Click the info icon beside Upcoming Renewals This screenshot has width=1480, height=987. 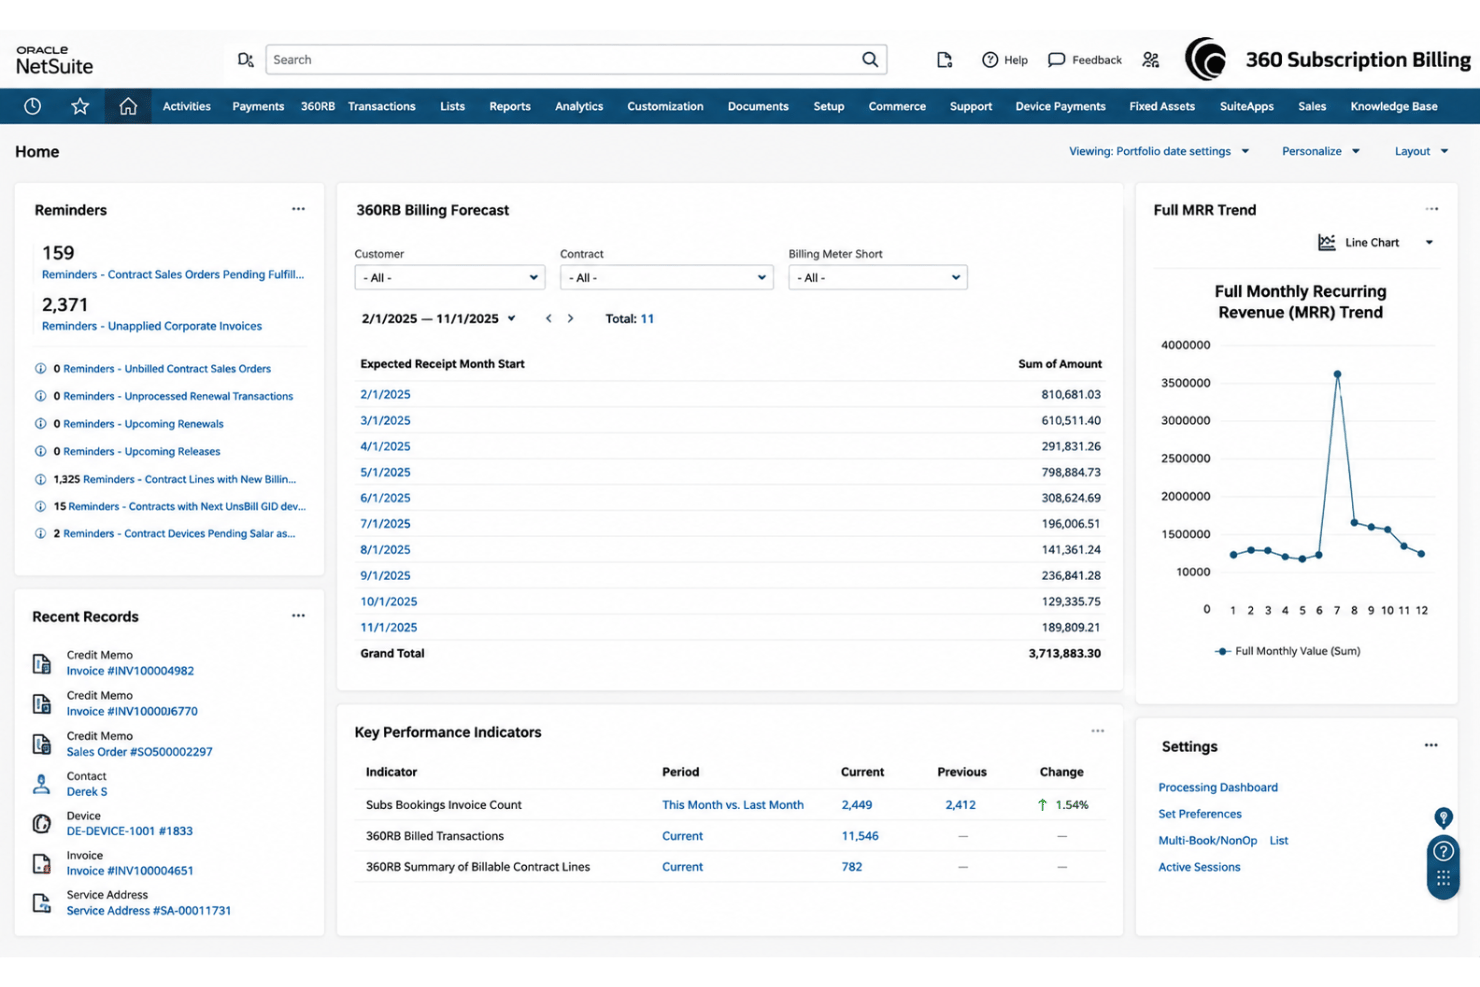(x=41, y=424)
